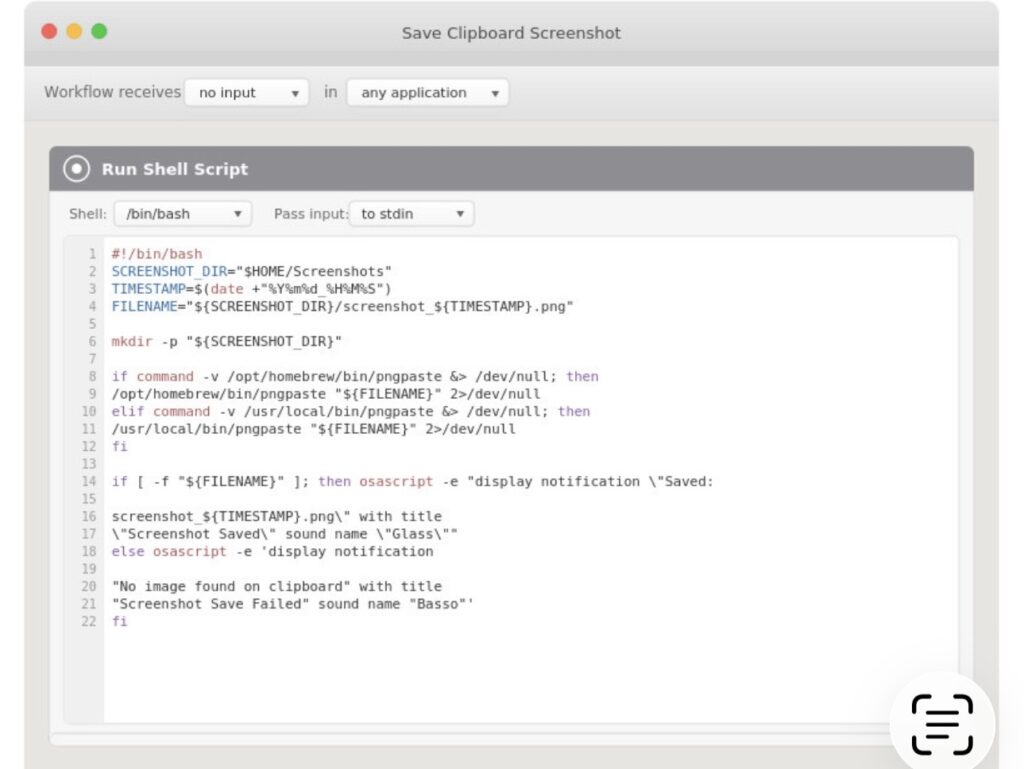Click line number 14 in the gutter

coord(91,481)
